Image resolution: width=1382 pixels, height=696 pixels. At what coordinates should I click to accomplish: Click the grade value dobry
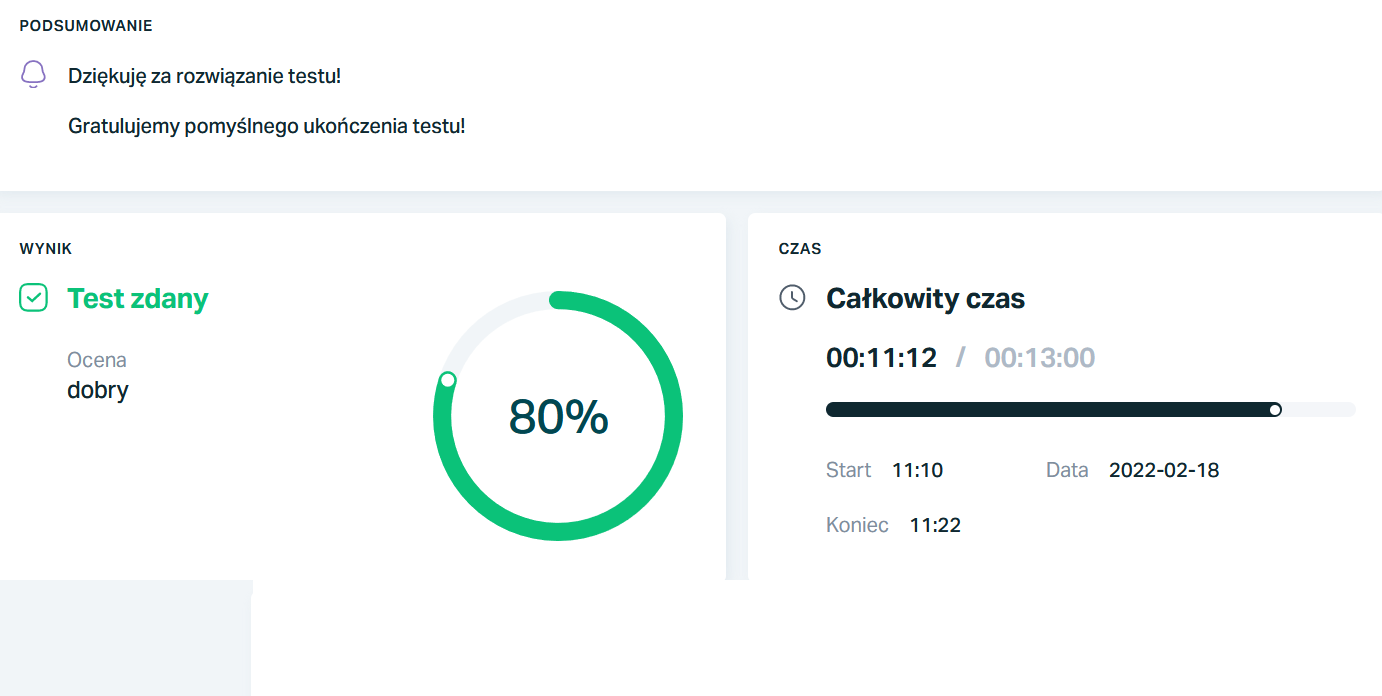[98, 390]
